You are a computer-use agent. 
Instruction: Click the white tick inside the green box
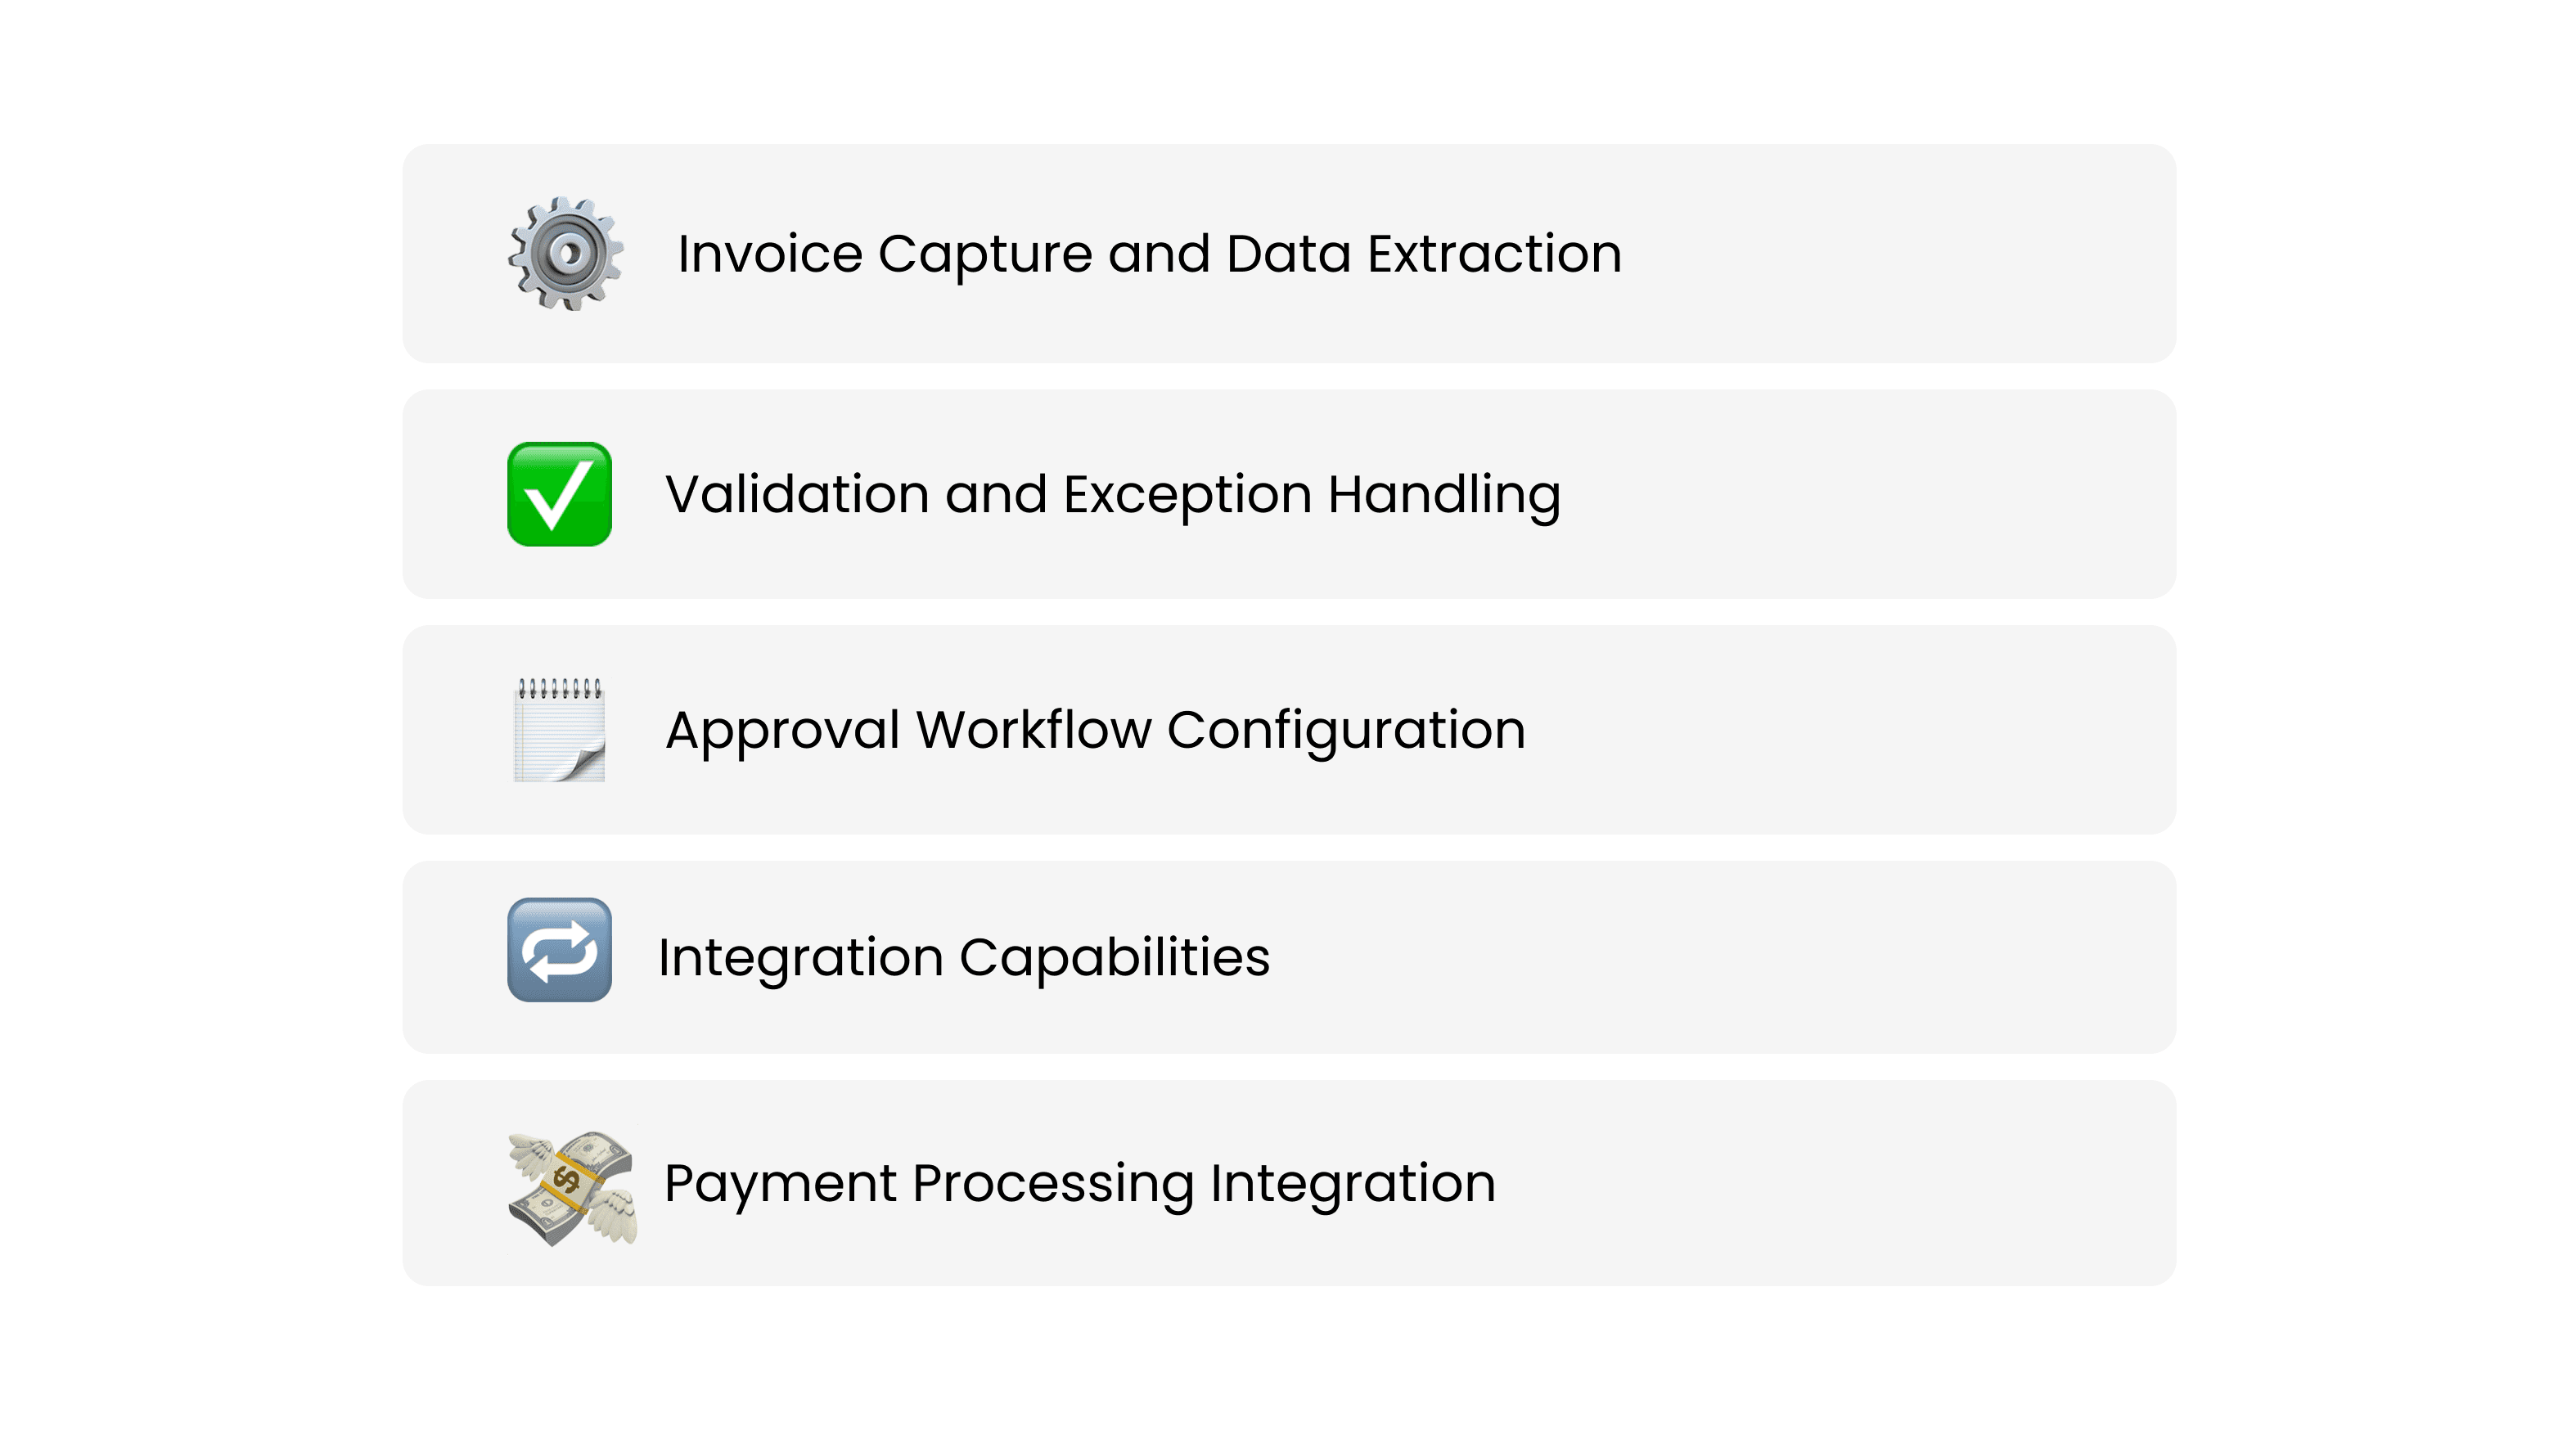[557, 497]
